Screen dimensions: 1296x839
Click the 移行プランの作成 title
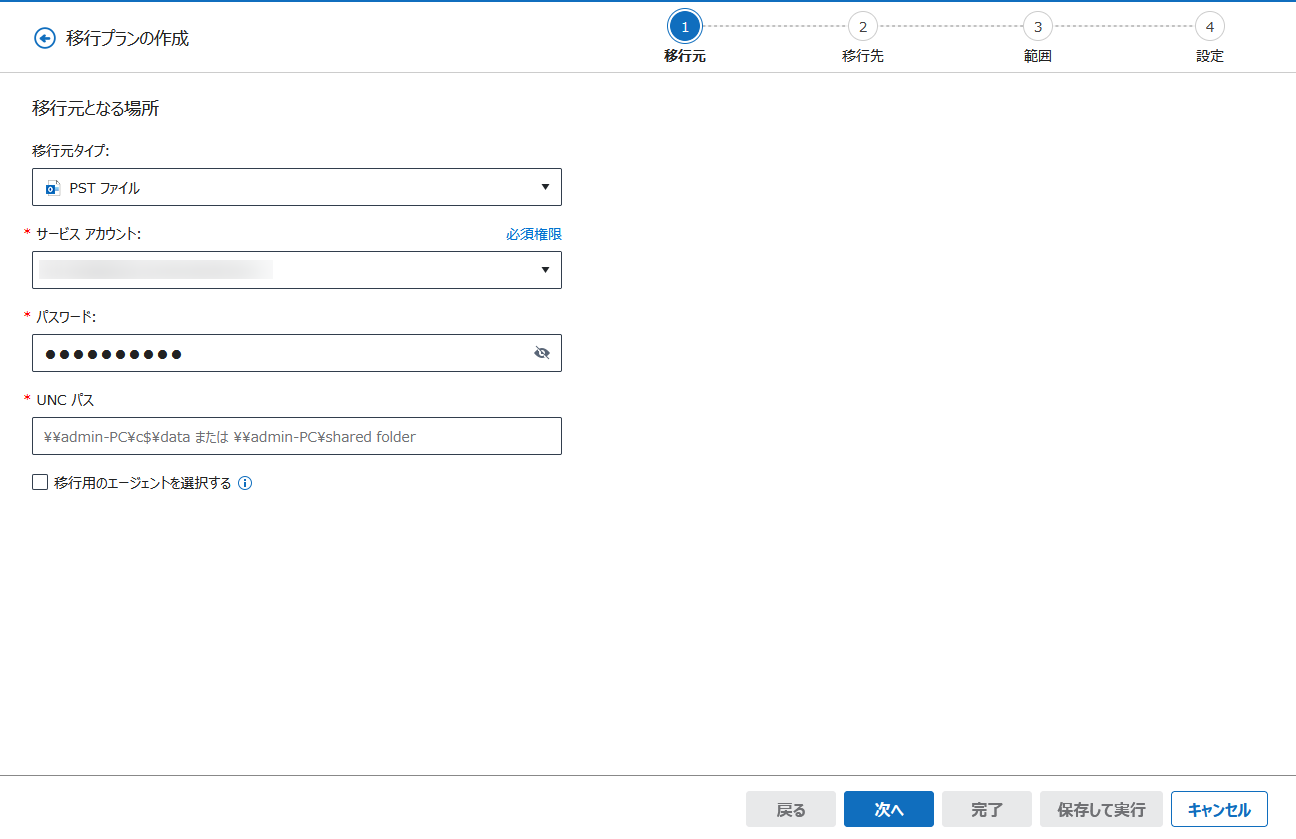(127, 38)
